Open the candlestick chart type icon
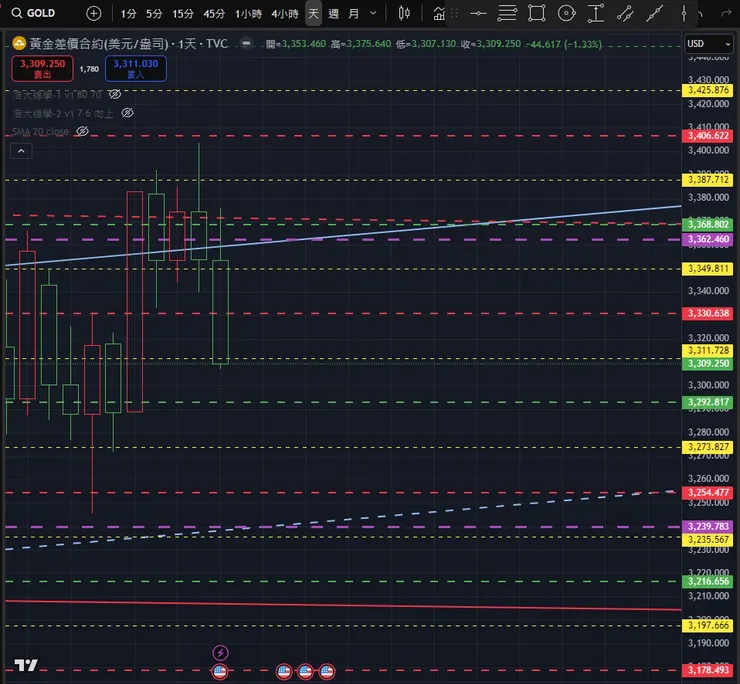The image size is (740, 684). [404, 13]
